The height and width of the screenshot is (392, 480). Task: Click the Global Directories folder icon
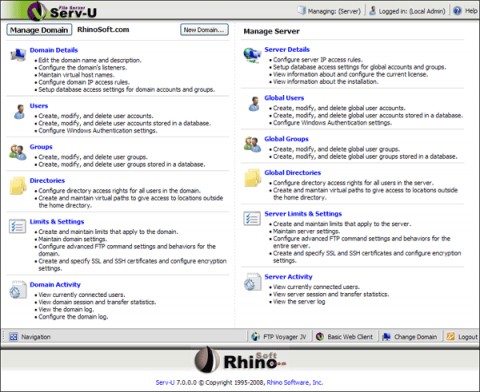[253, 178]
